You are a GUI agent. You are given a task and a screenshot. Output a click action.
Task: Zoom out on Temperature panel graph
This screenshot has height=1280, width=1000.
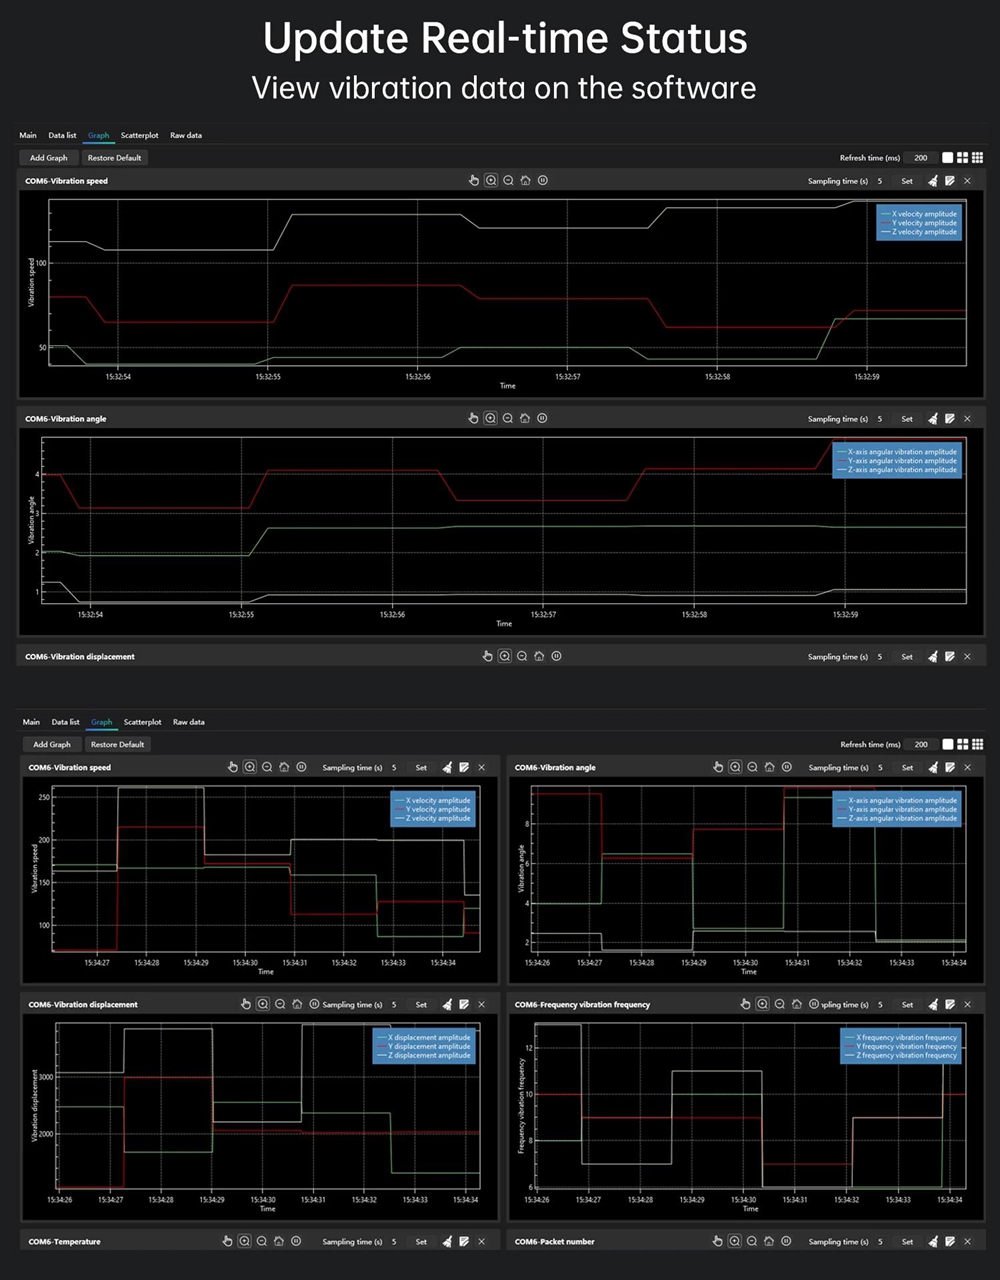tap(262, 1241)
